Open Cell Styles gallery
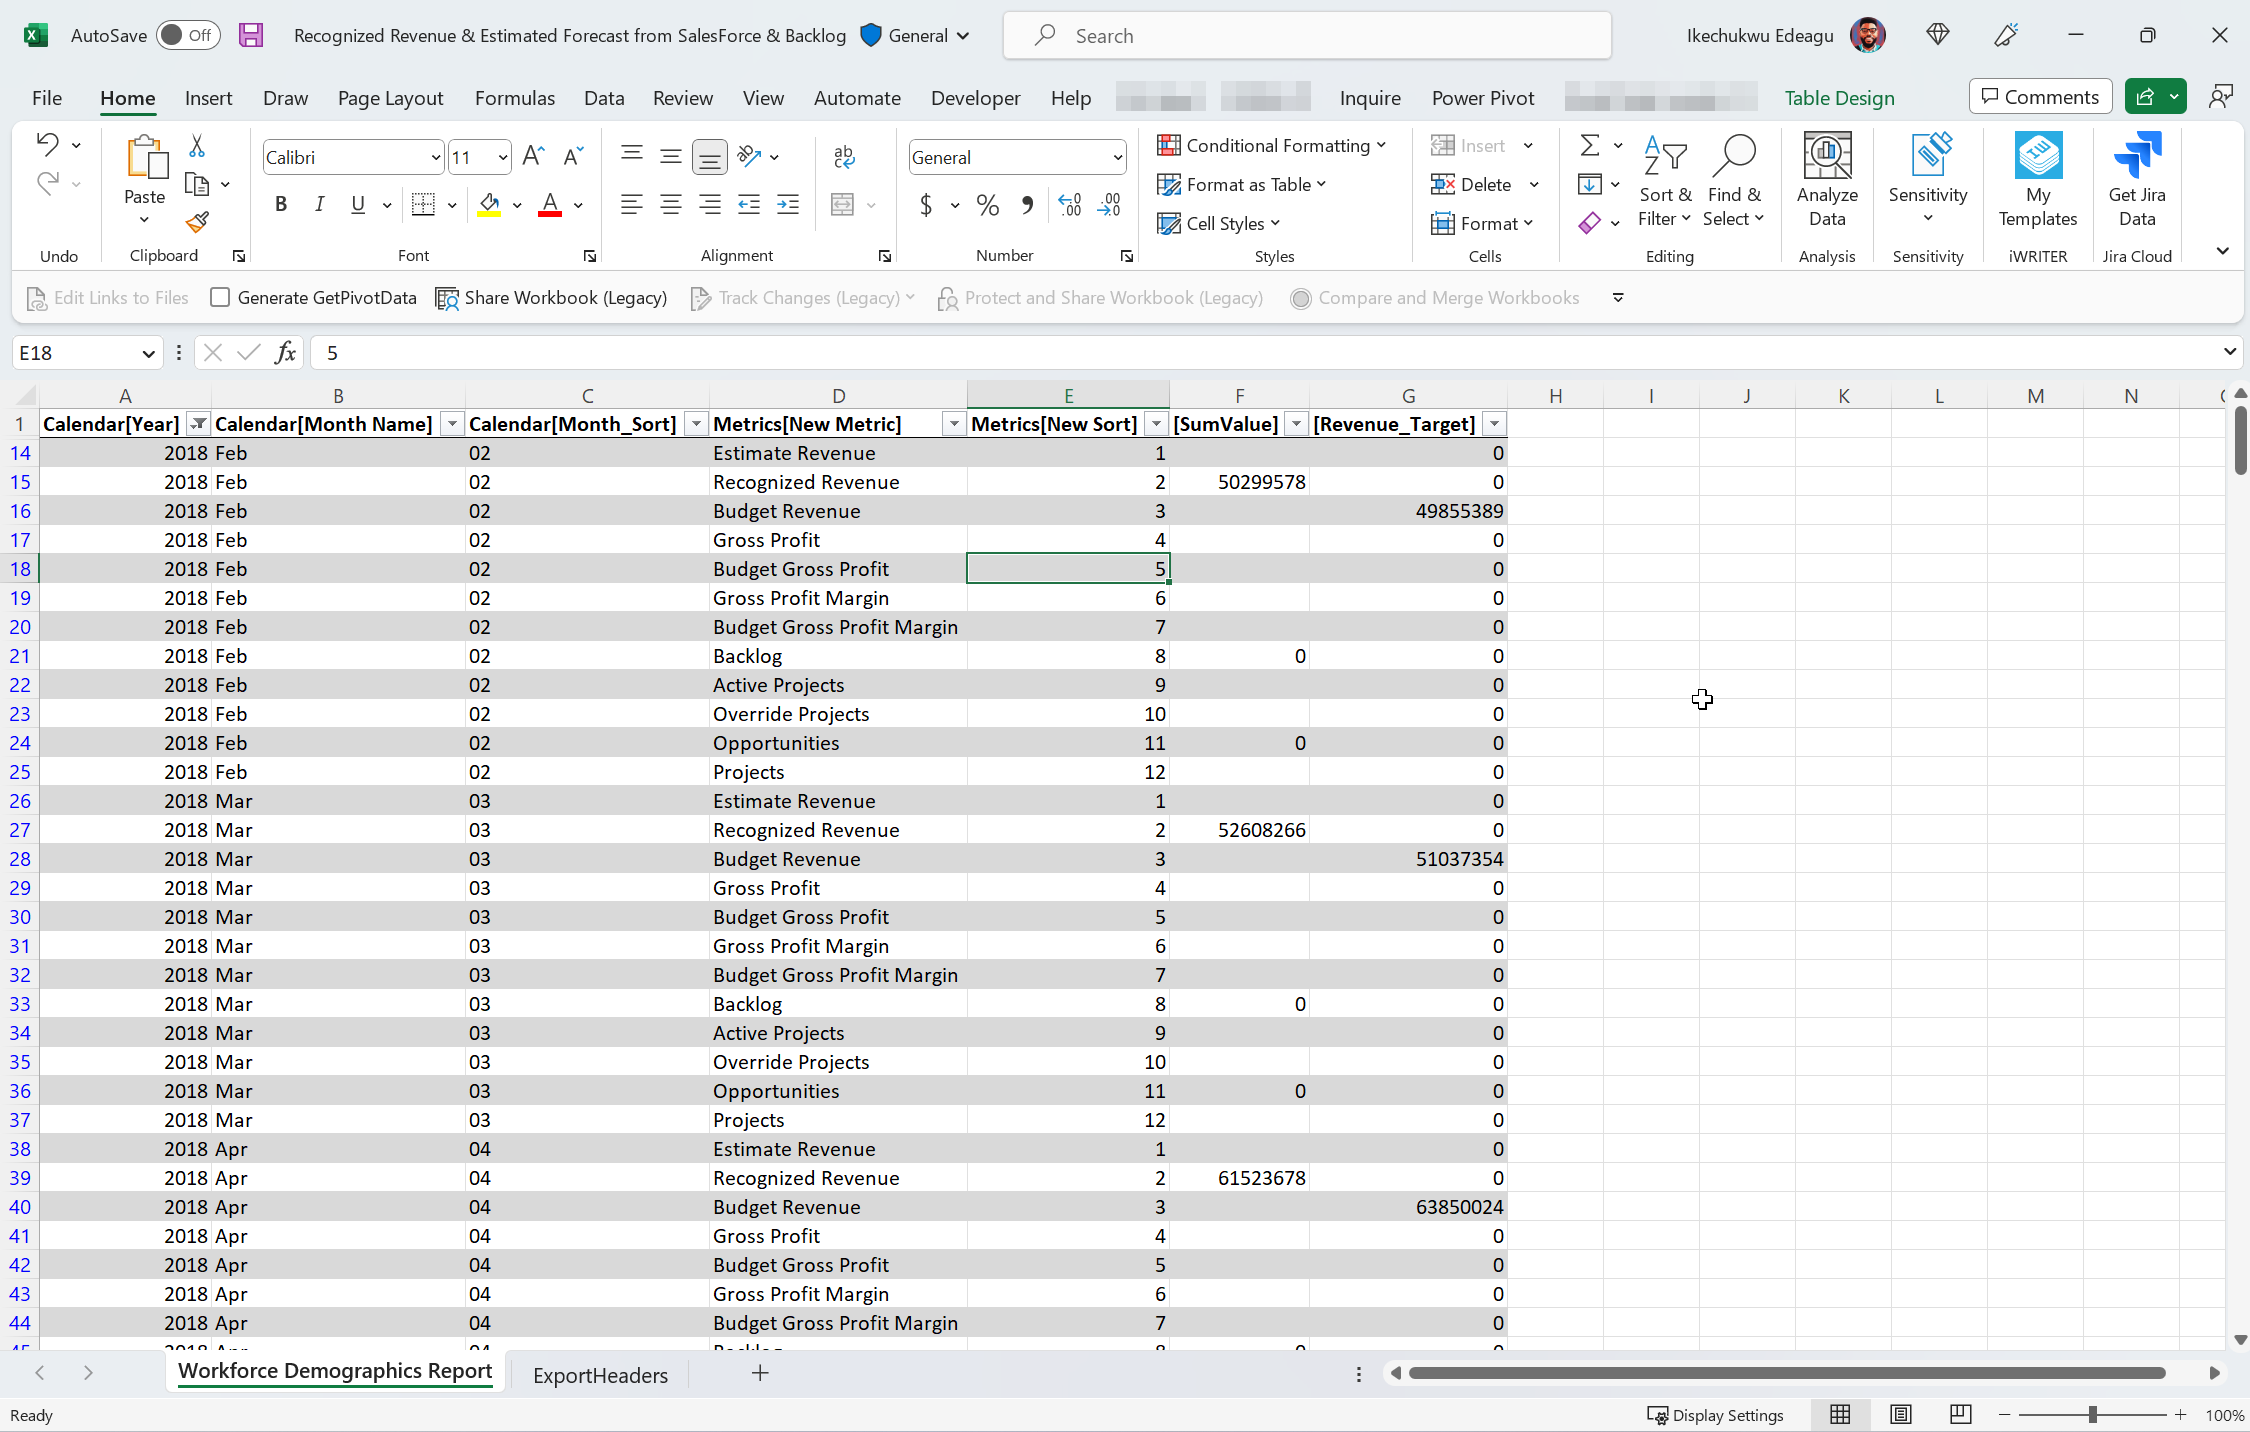 (x=1219, y=222)
